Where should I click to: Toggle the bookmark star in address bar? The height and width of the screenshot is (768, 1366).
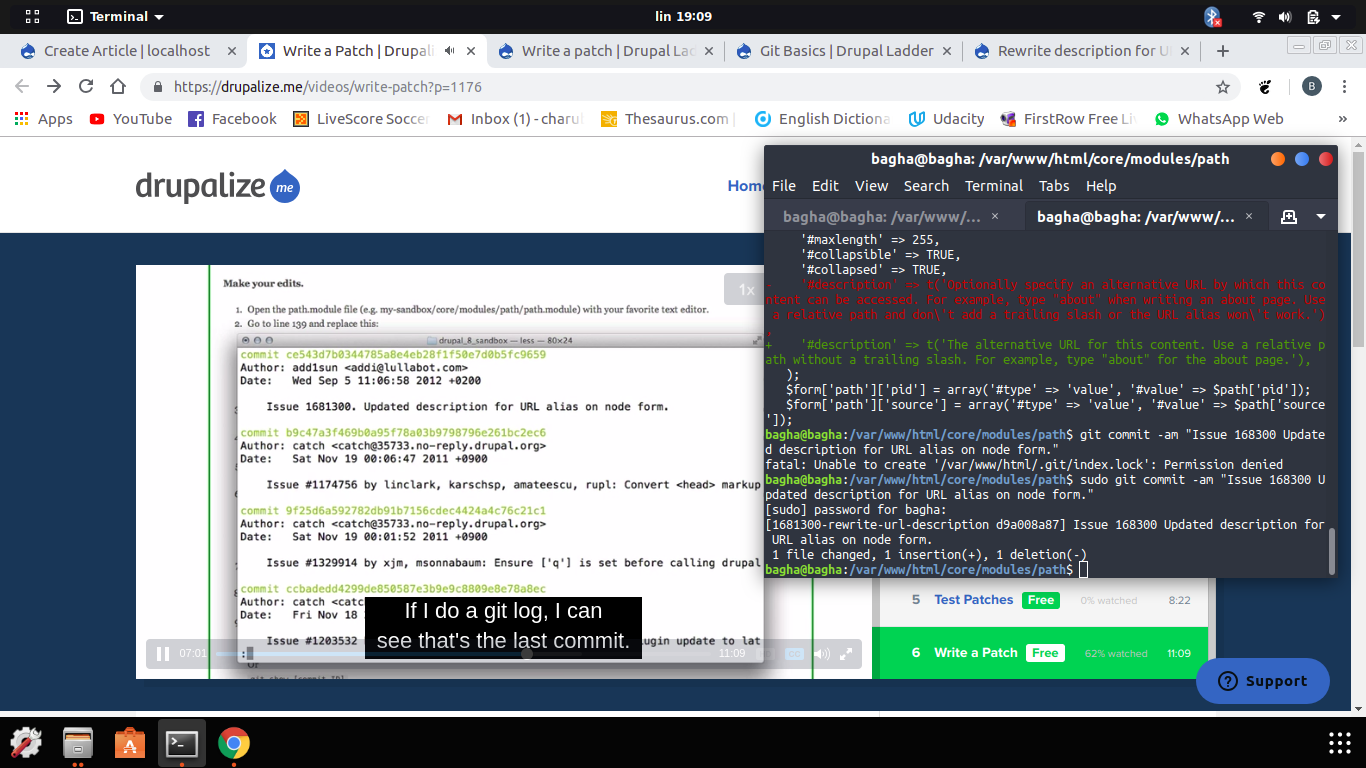click(x=1223, y=88)
